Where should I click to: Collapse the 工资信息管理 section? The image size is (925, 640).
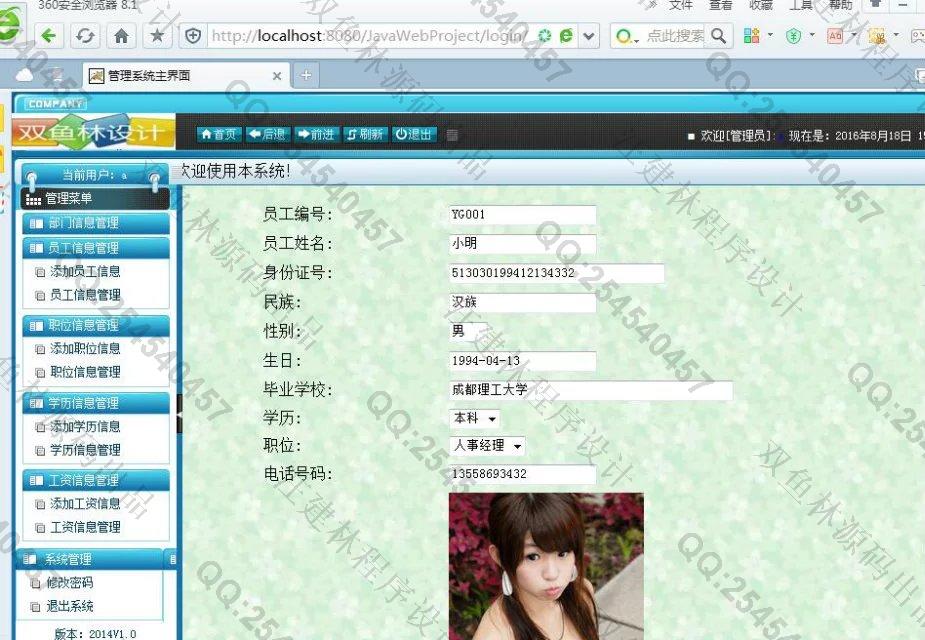[x=96, y=480]
